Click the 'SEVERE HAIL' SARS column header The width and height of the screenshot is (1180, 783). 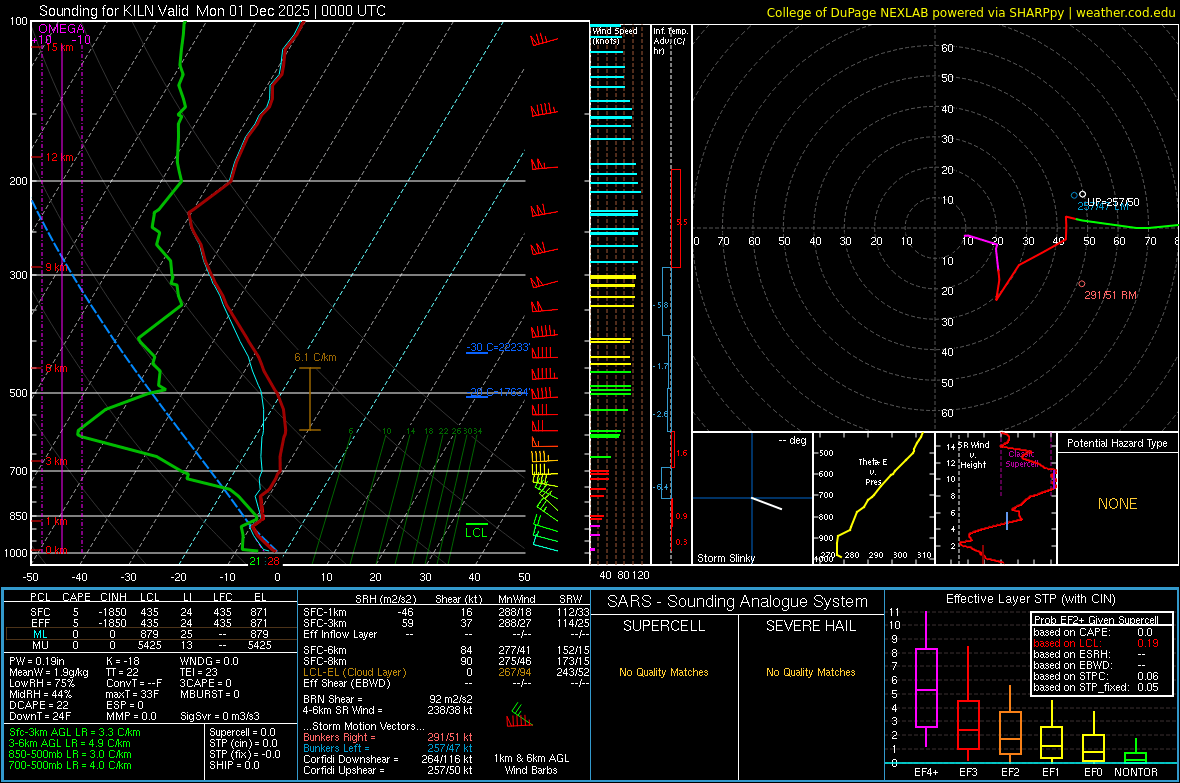(x=810, y=626)
